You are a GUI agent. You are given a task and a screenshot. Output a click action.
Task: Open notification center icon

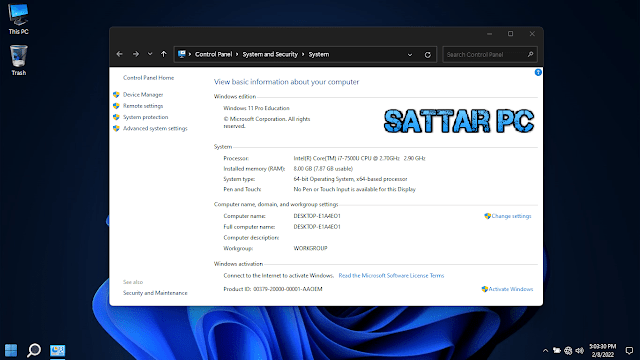tap(629, 350)
